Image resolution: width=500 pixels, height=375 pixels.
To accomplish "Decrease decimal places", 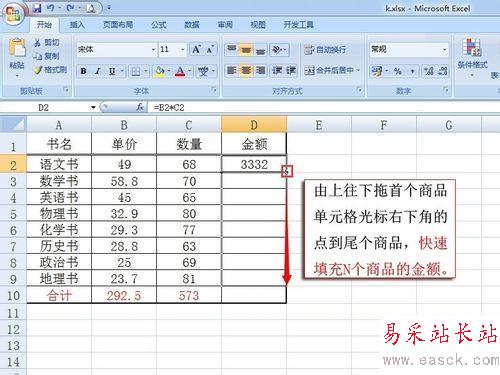I will point(443,71).
